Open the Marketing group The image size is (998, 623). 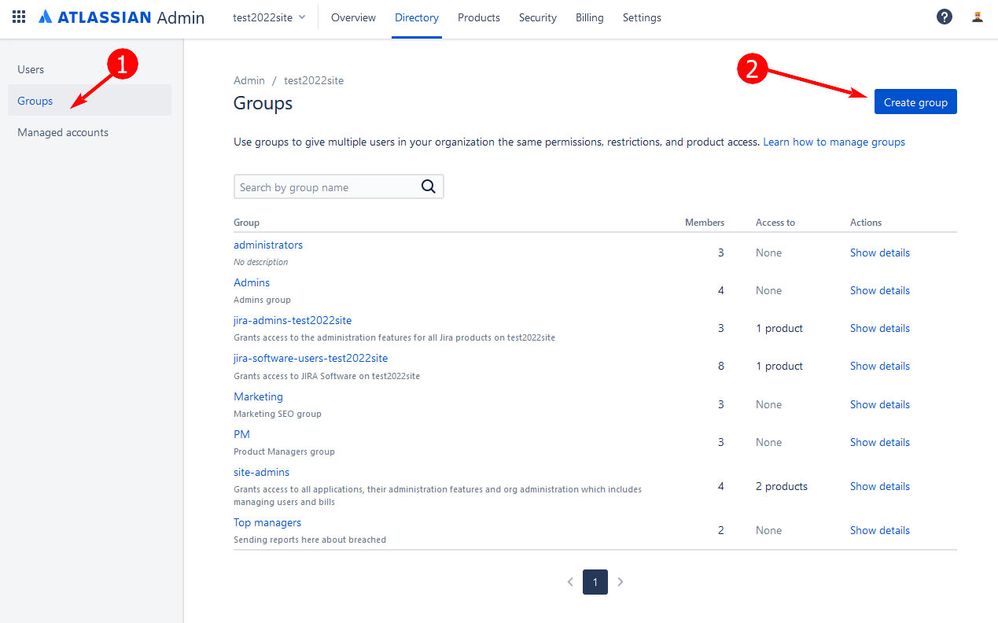(x=258, y=396)
